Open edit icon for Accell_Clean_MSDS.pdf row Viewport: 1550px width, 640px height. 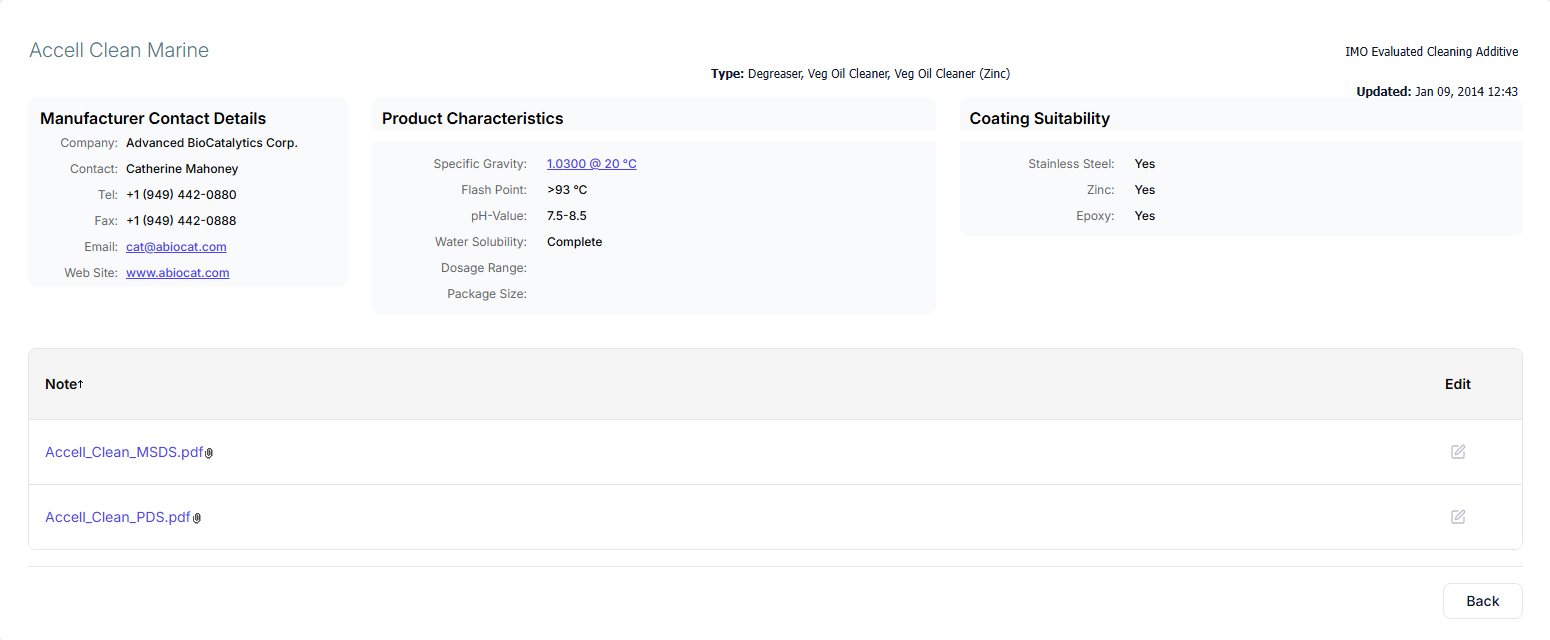1458,452
